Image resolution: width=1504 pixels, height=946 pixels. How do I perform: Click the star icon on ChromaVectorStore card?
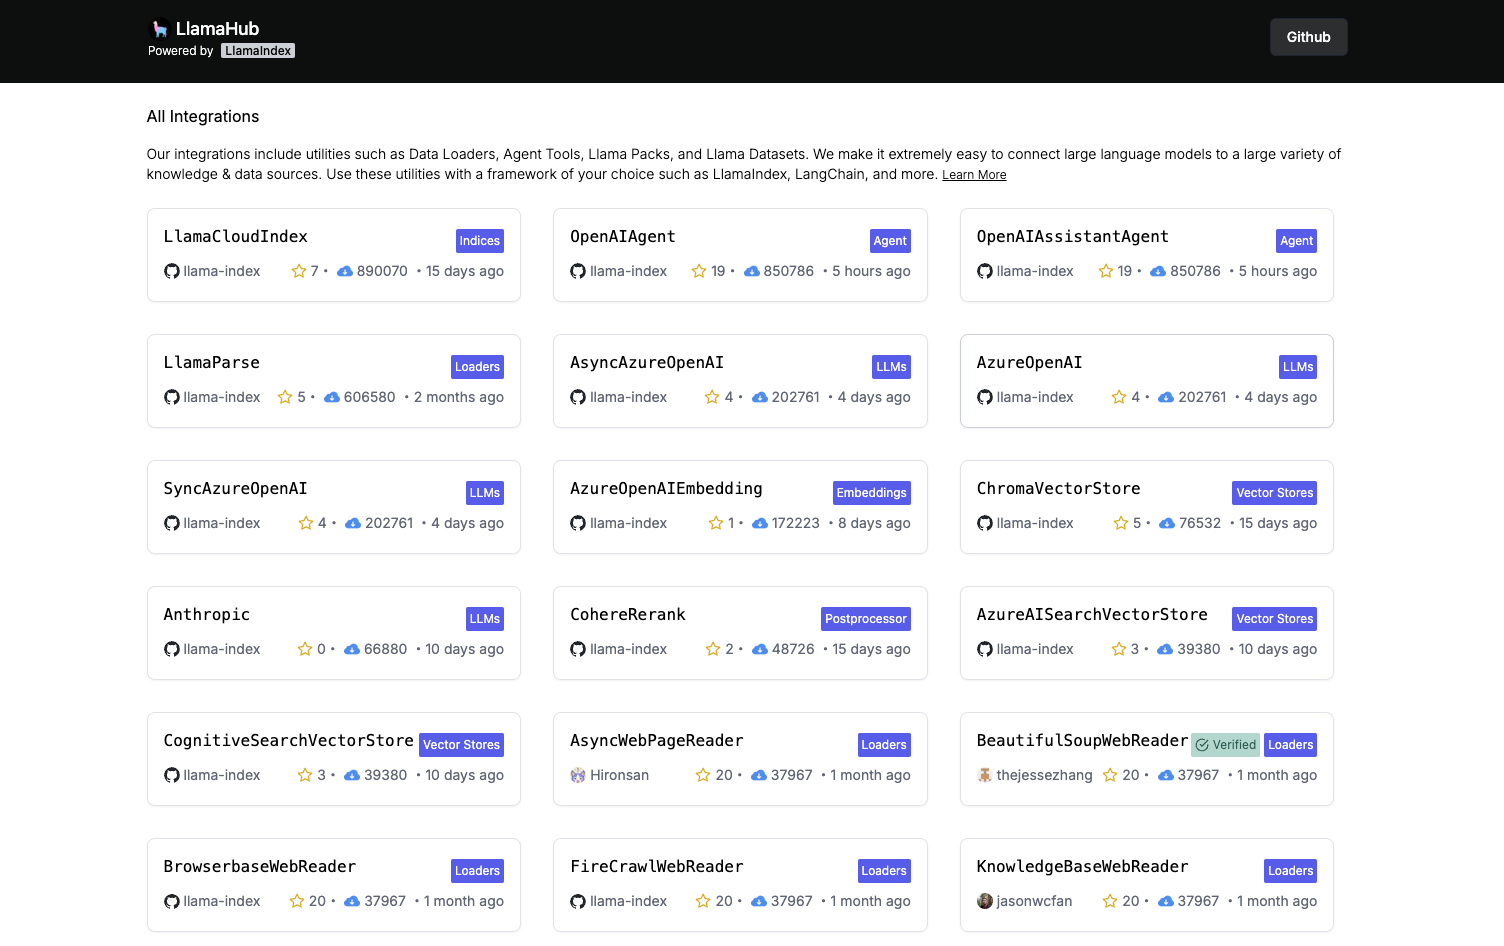[1121, 523]
